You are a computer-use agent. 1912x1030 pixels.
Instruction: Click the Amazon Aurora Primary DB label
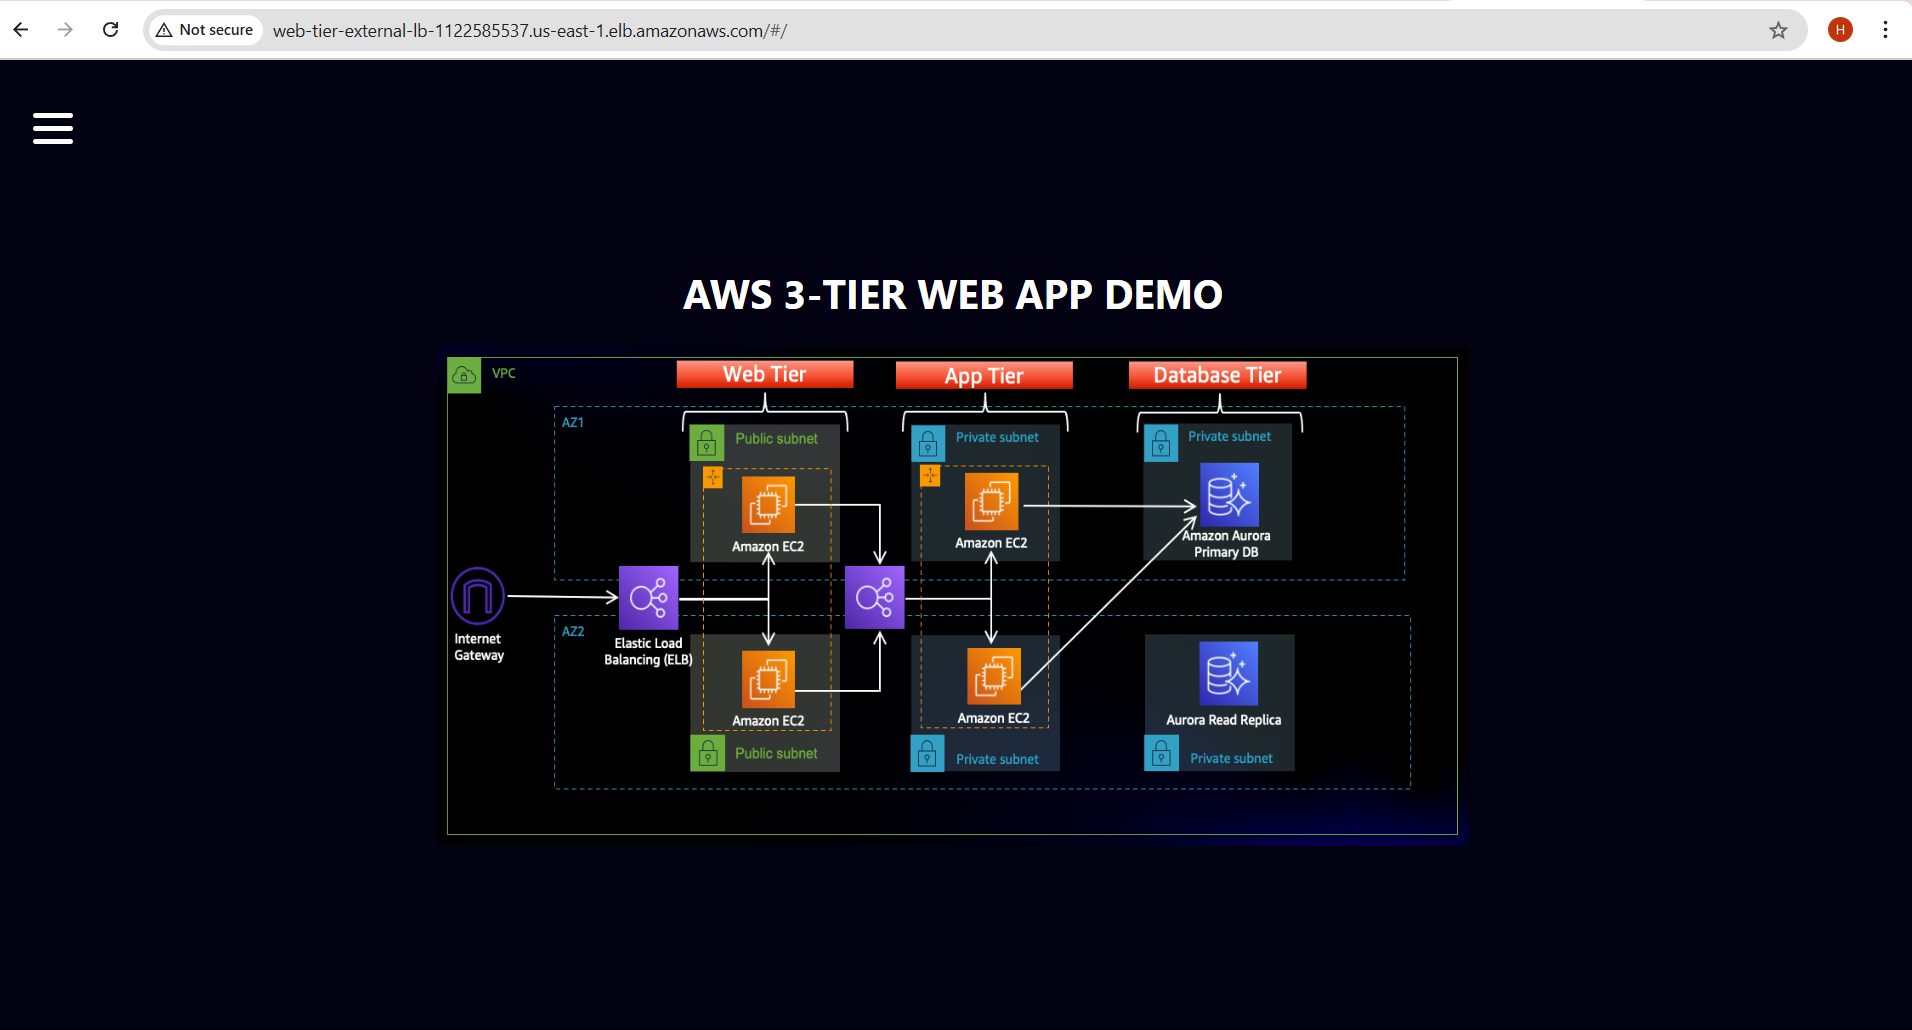(x=1226, y=544)
